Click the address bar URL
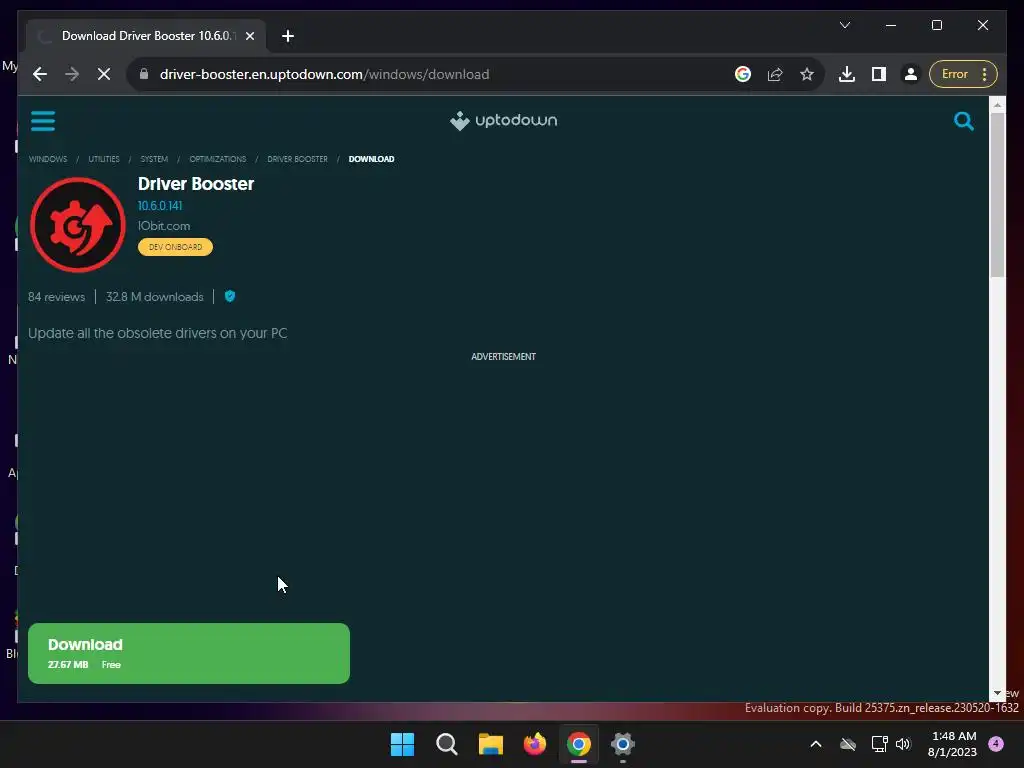This screenshot has height=768, width=1024. coord(325,74)
